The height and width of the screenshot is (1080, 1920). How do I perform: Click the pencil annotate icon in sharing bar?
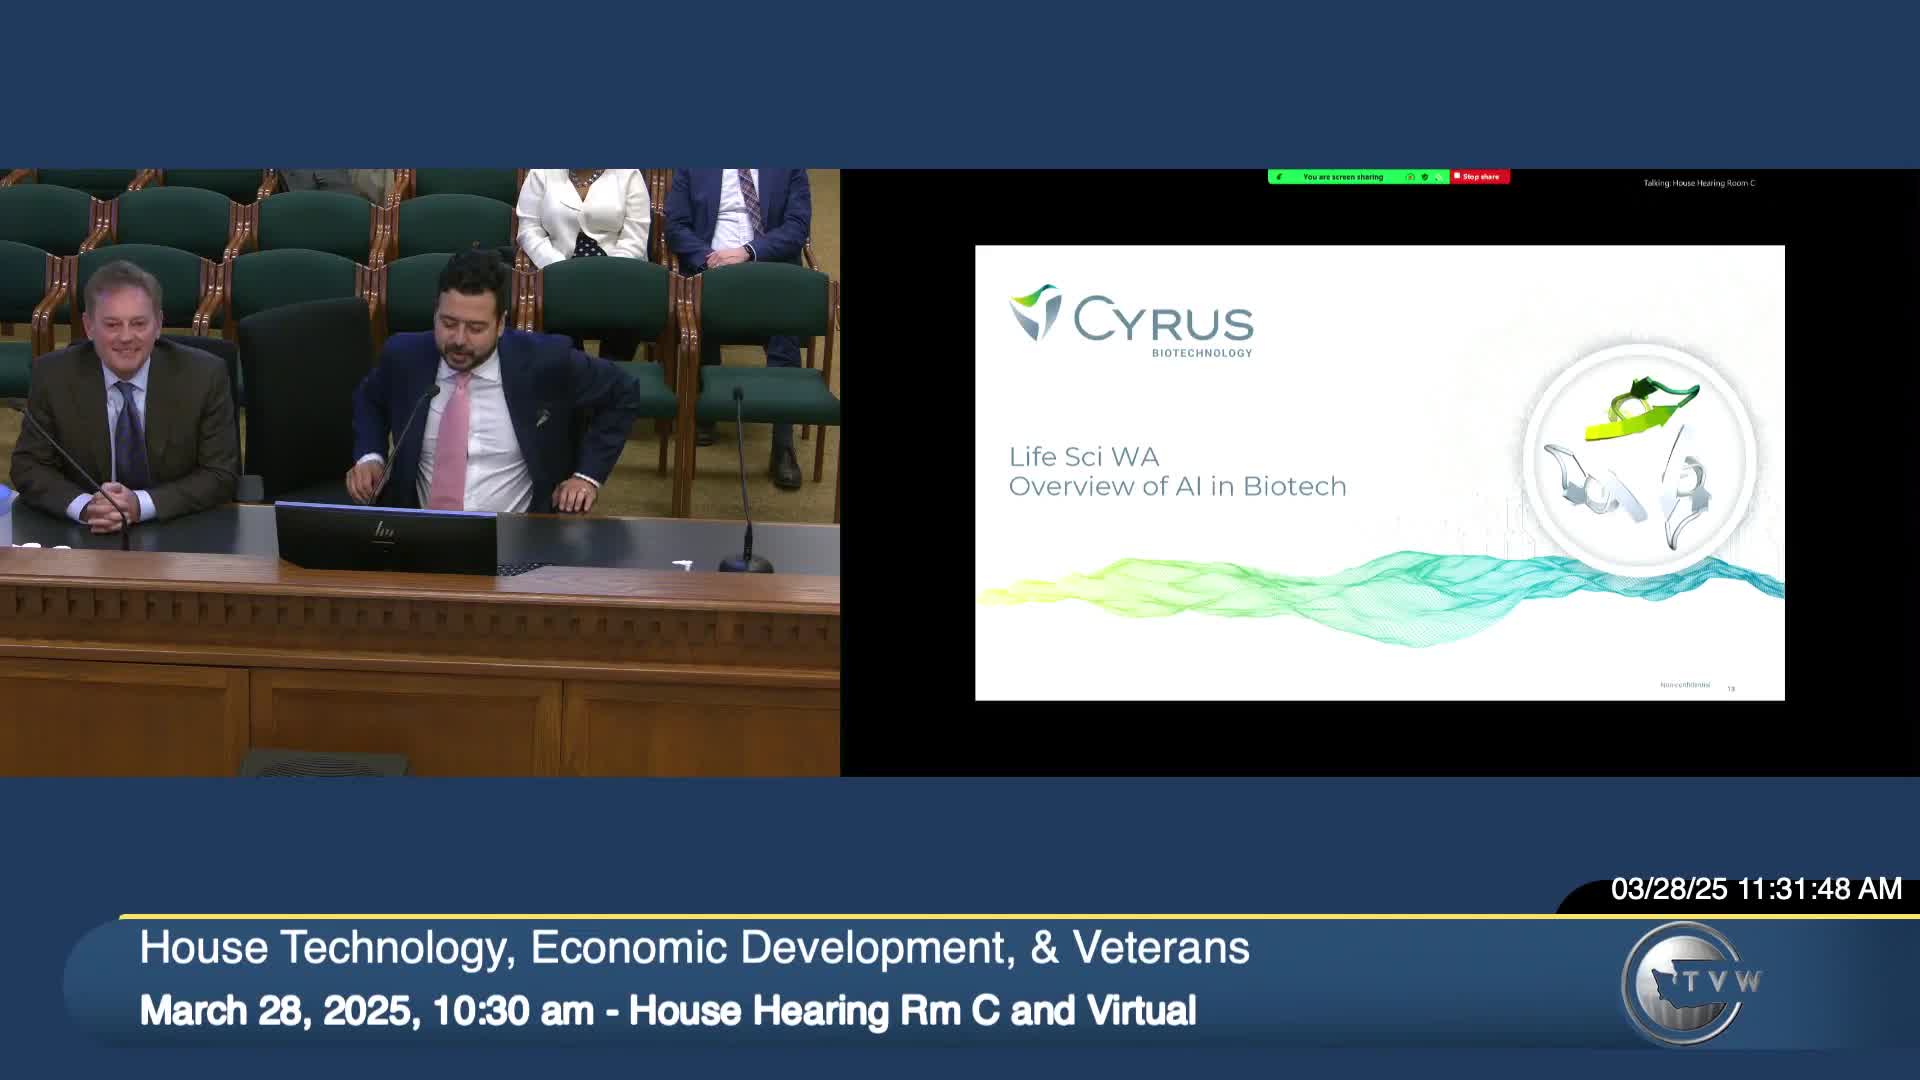point(1438,178)
